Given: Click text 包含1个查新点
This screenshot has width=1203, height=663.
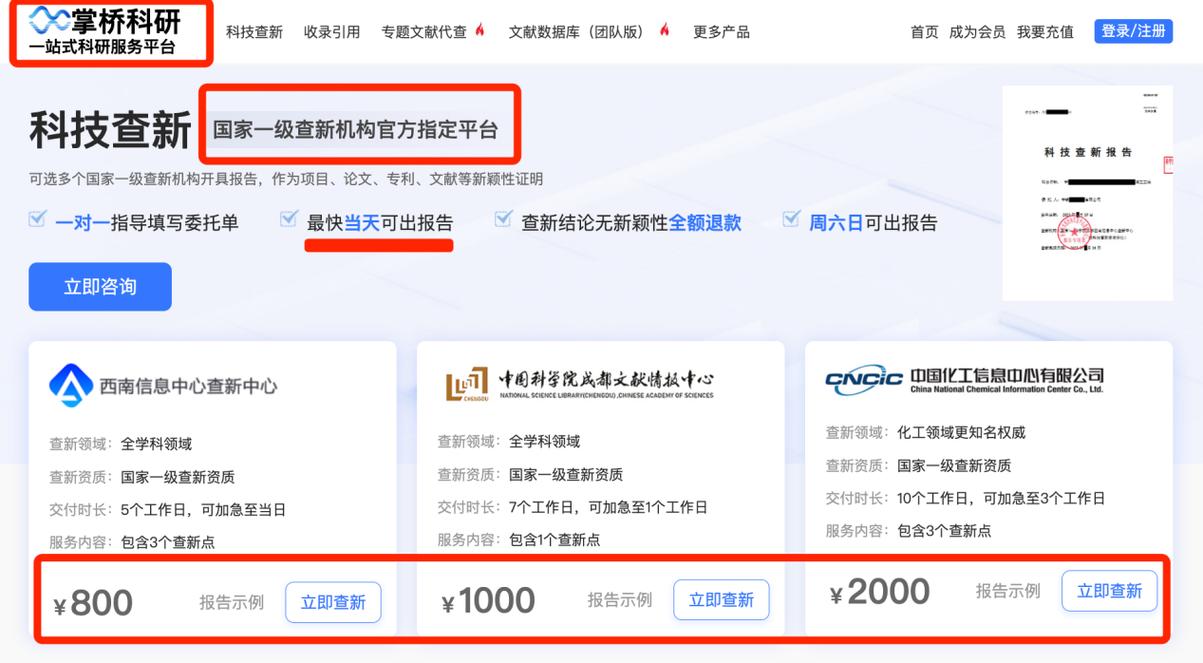Looking at the screenshot, I should pyautogui.click(x=554, y=540).
